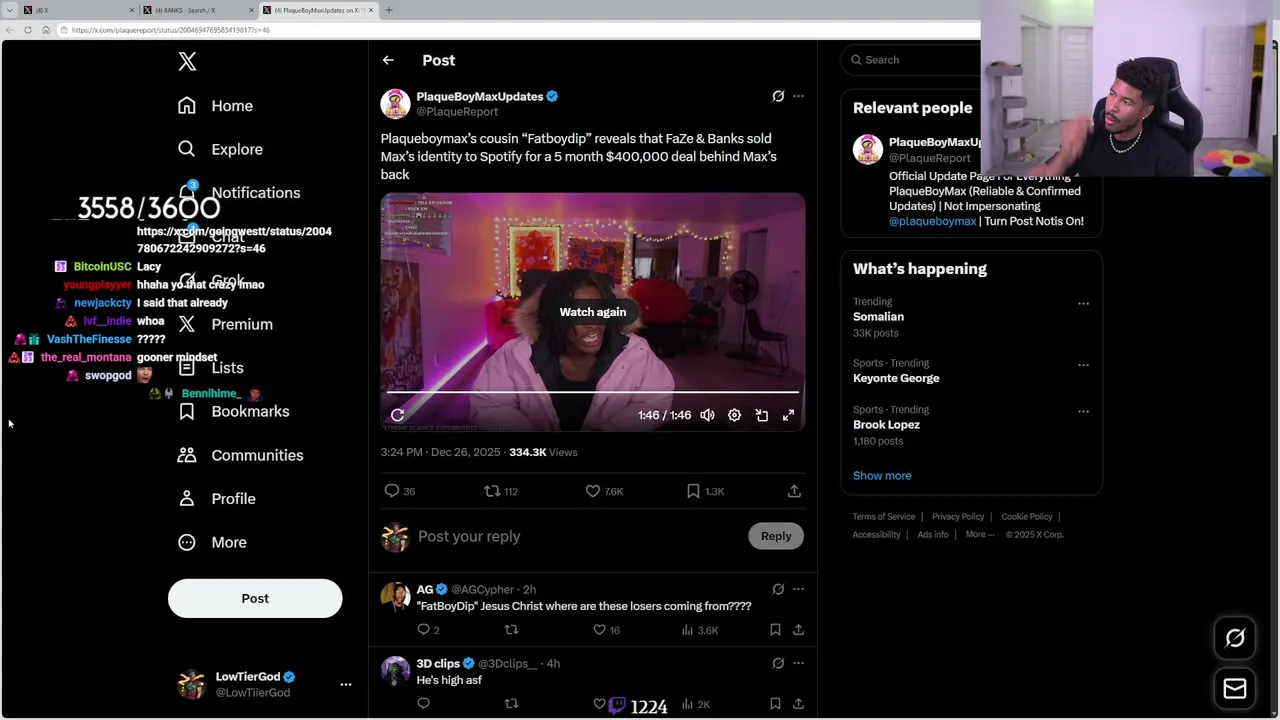Open LowTierGod account menu dots
1280x720 pixels.
pyautogui.click(x=346, y=684)
